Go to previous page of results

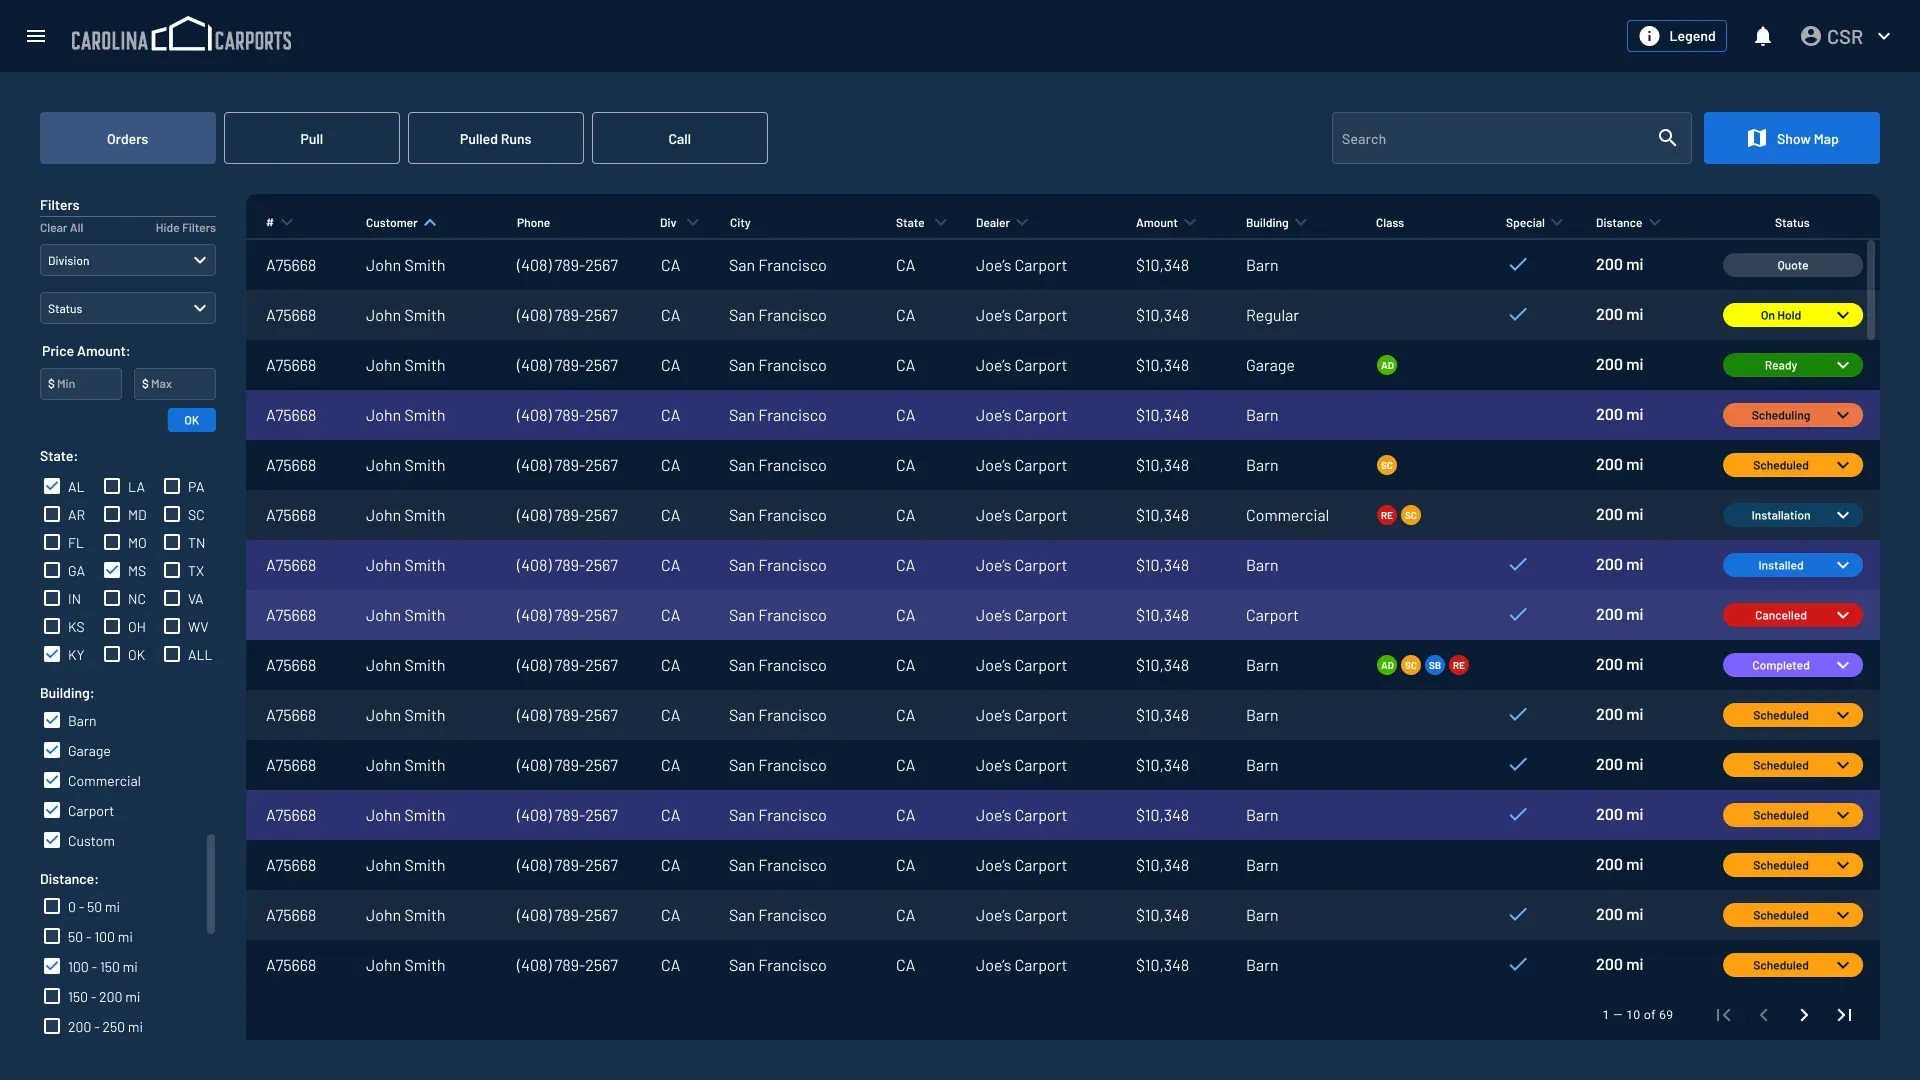(1764, 1015)
